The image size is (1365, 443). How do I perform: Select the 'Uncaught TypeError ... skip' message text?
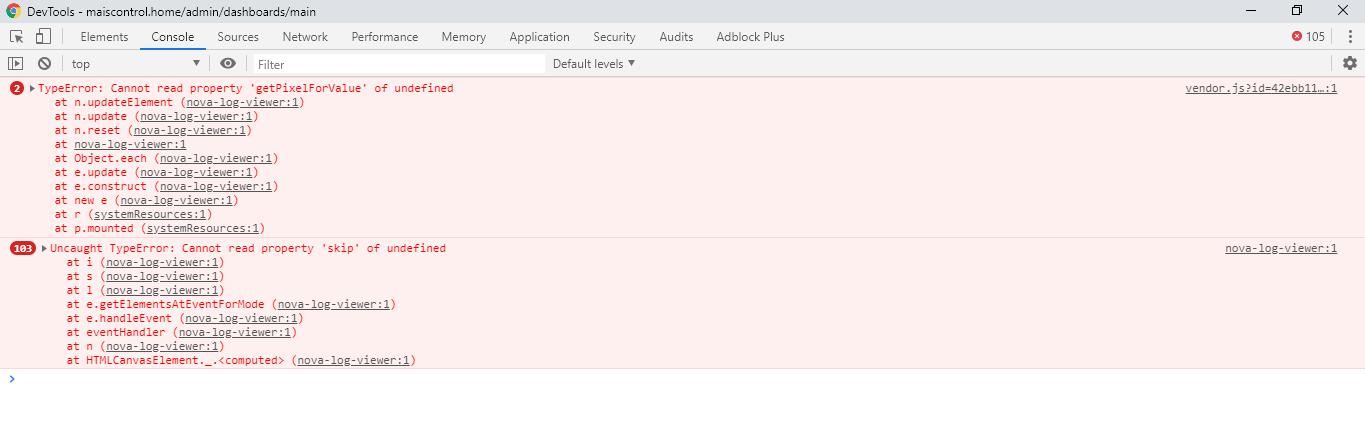click(248, 248)
